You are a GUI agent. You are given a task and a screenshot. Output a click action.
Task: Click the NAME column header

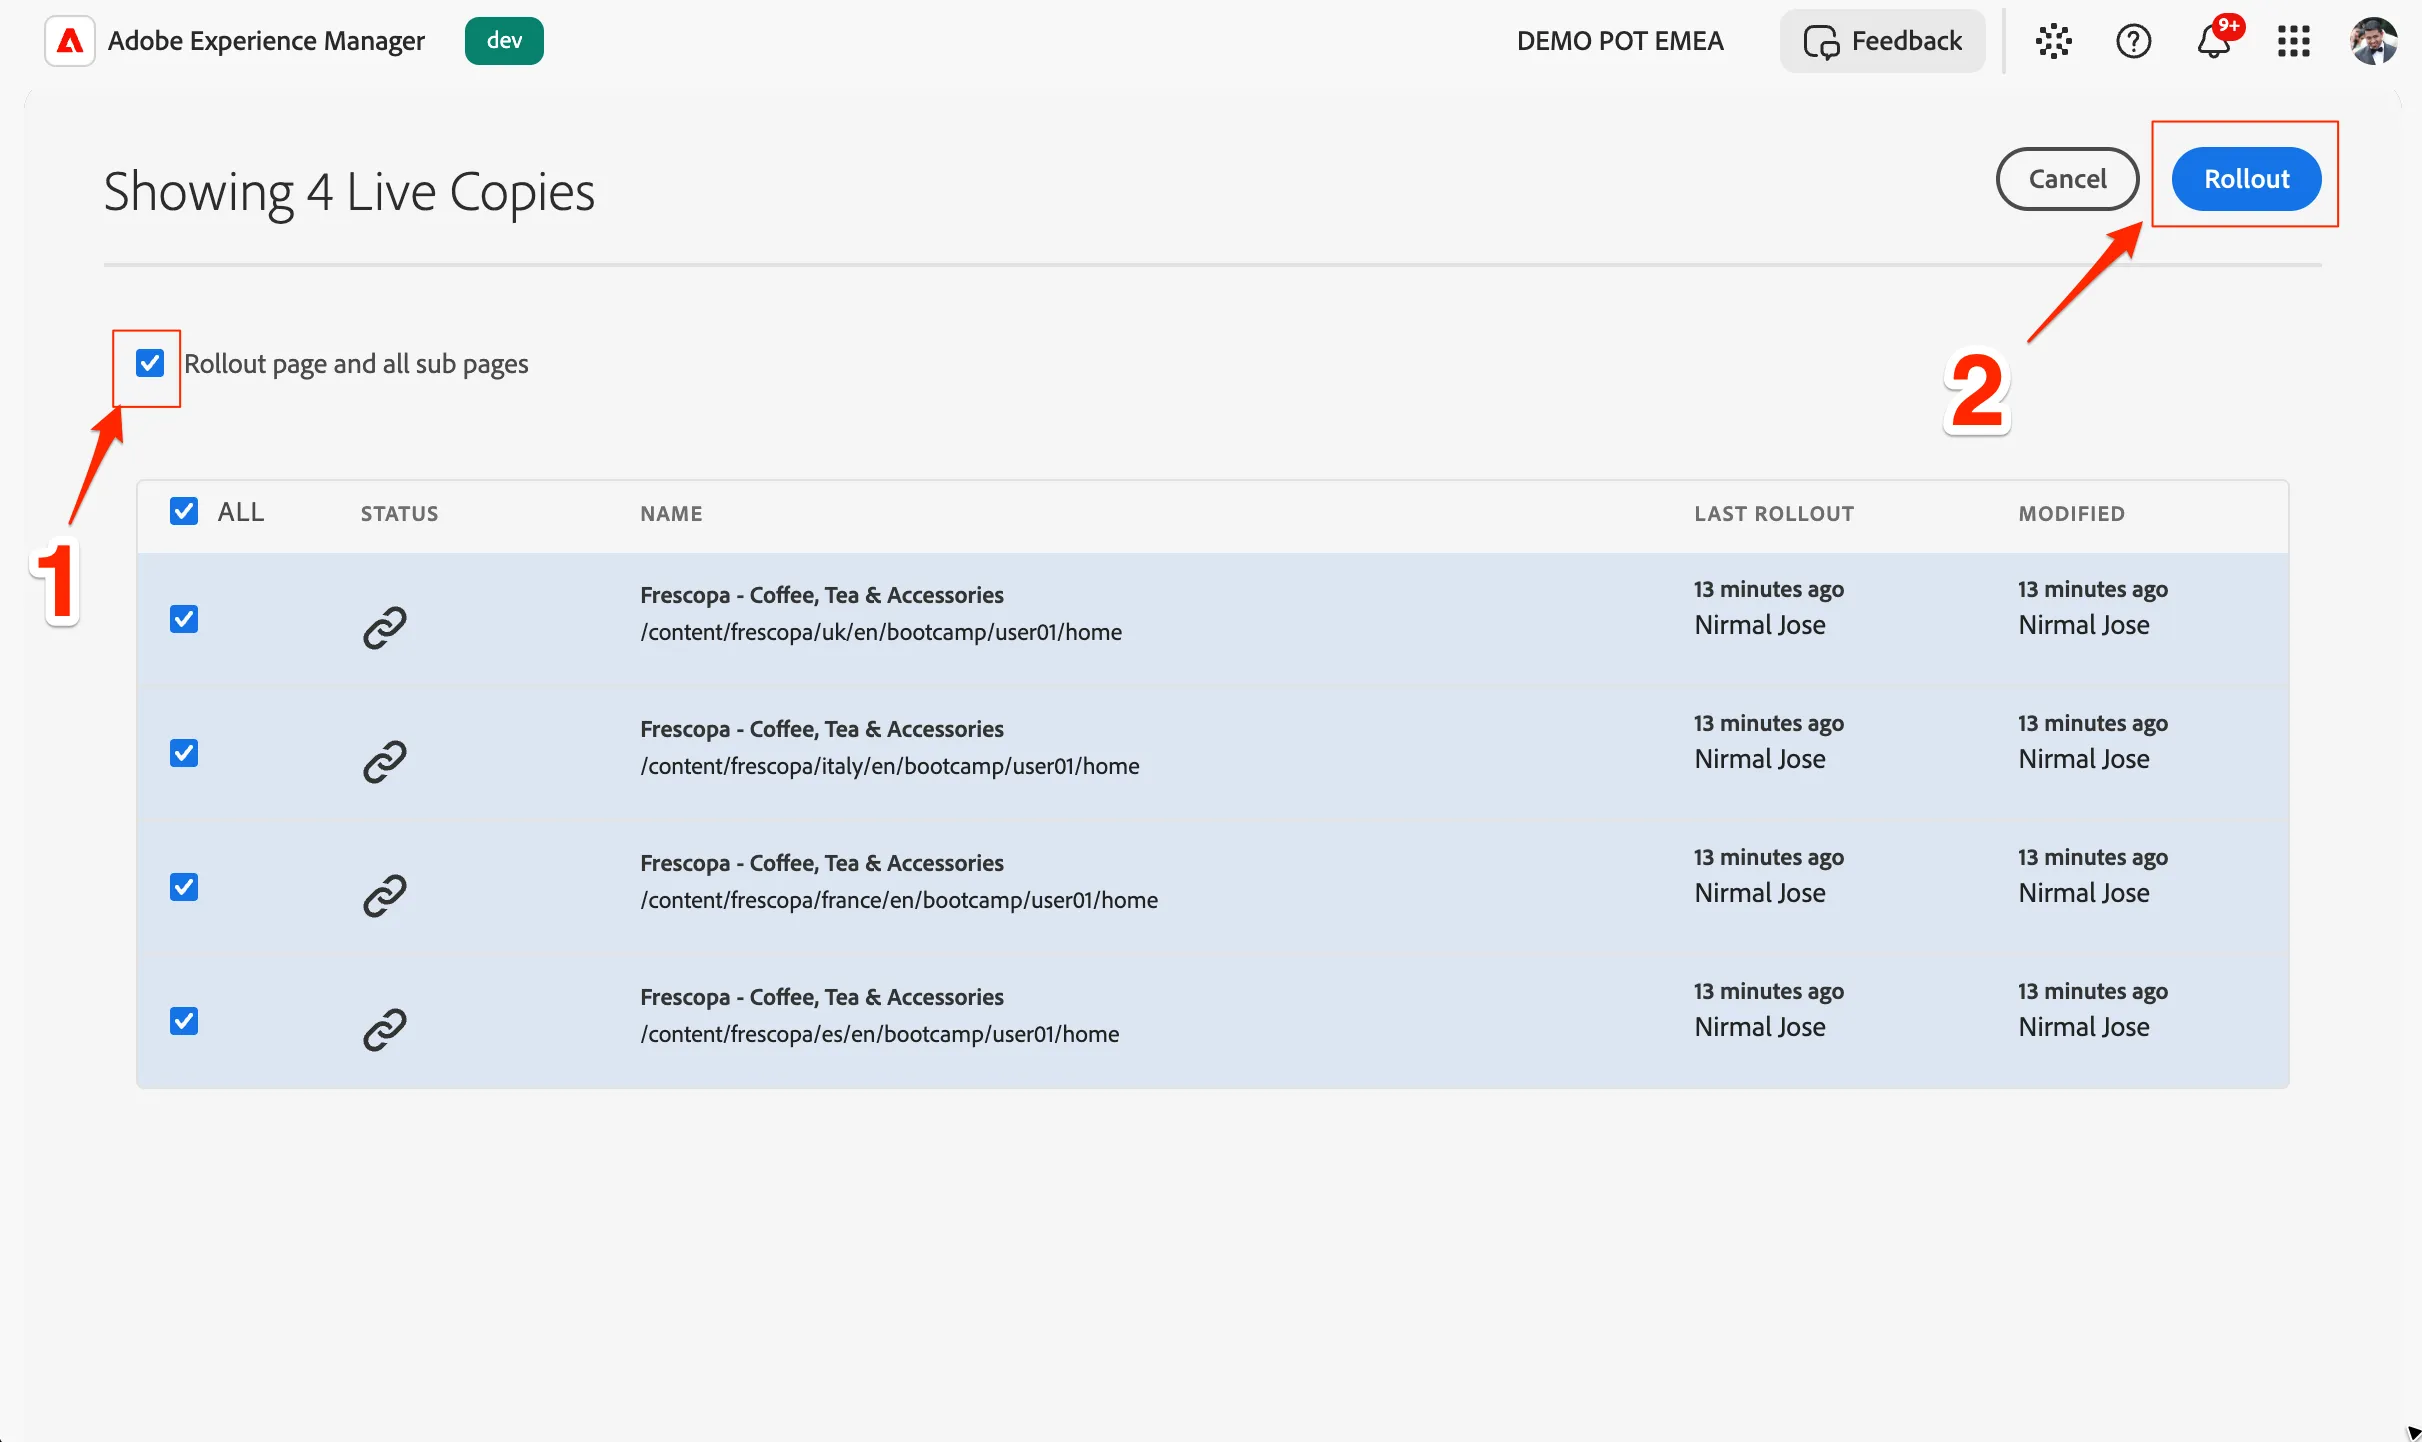coord(671,513)
